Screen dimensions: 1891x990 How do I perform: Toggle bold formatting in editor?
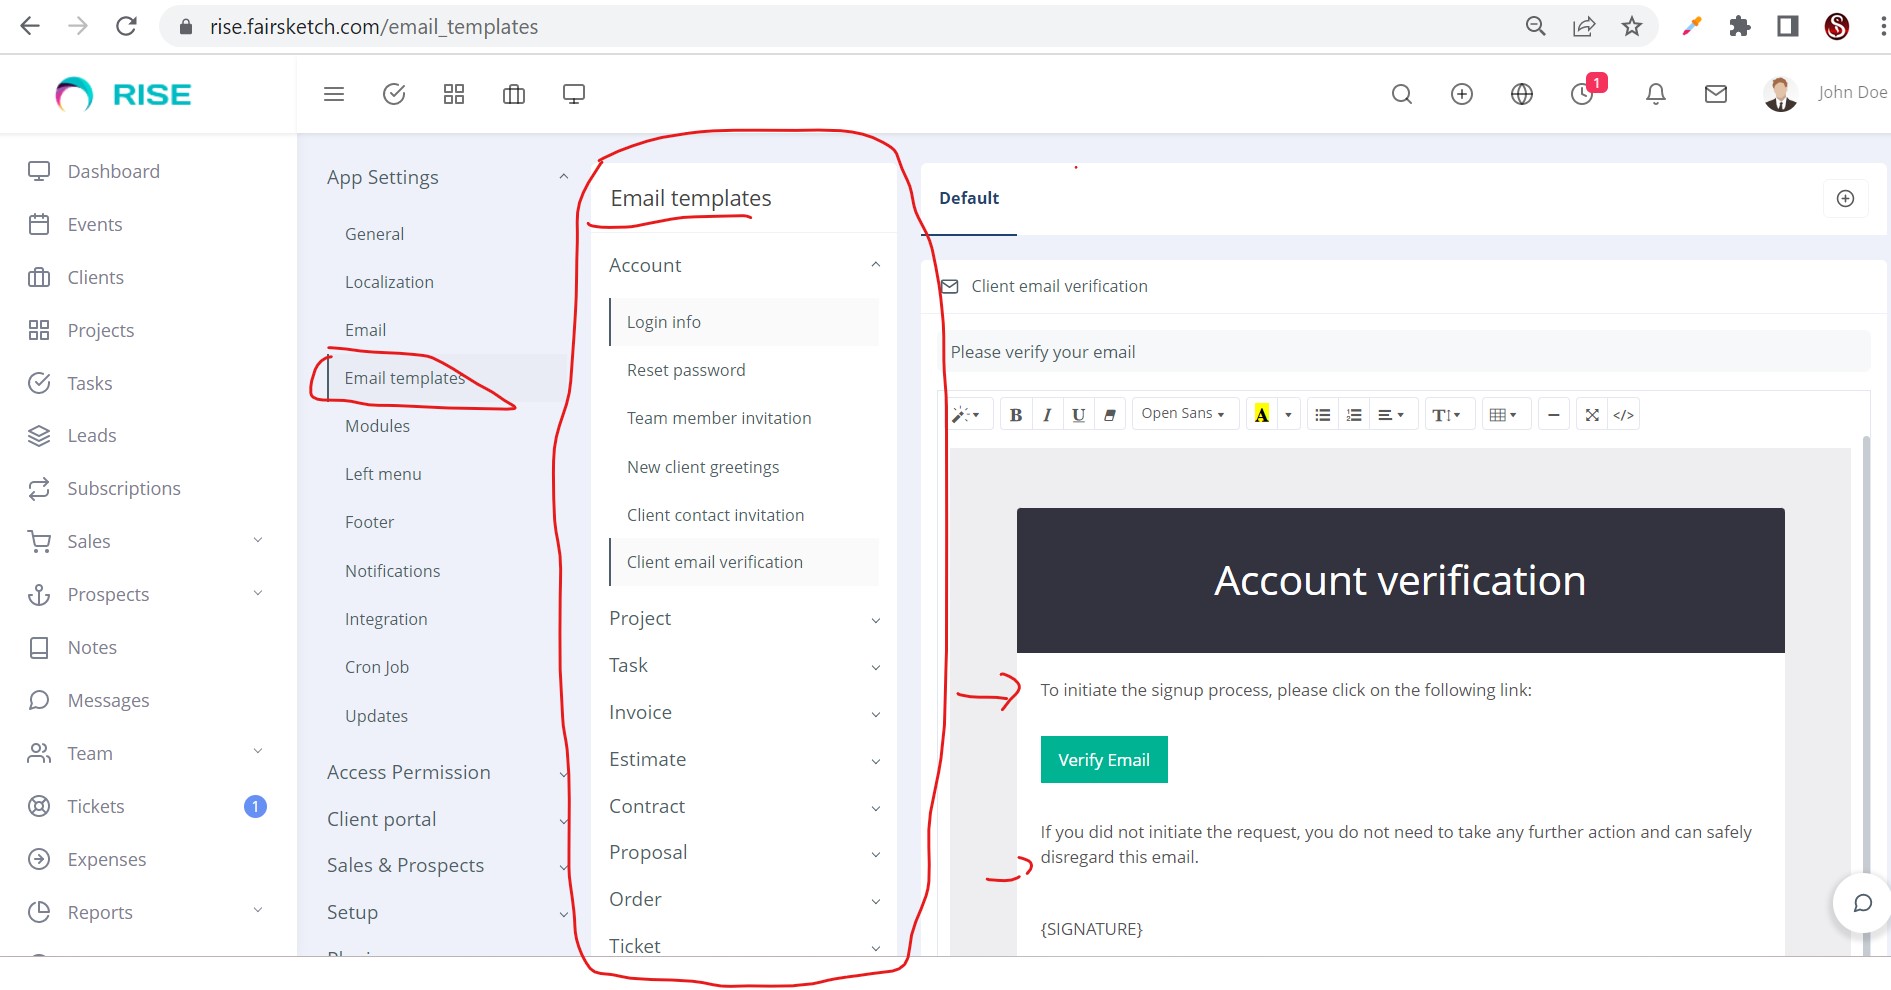[1016, 414]
